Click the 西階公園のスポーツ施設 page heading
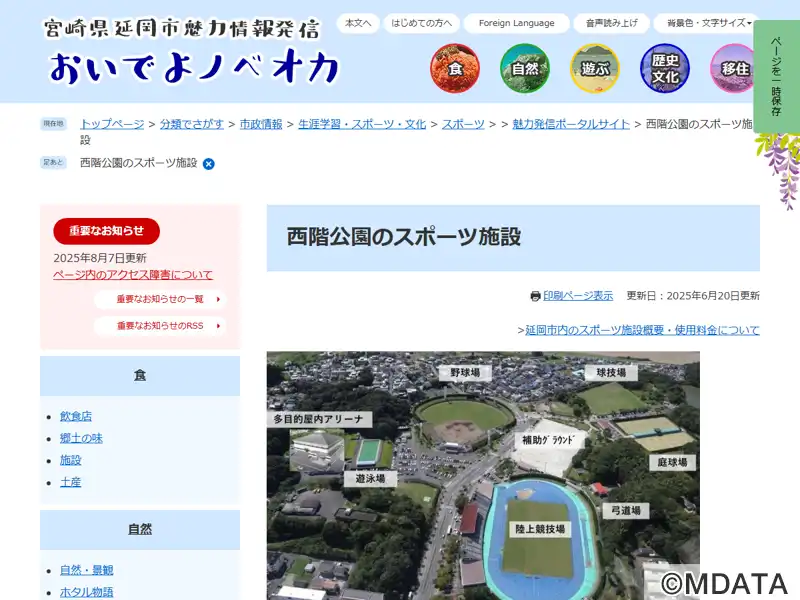Image resolution: width=800 pixels, height=600 pixels. pyautogui.click(x=404, y=237)
